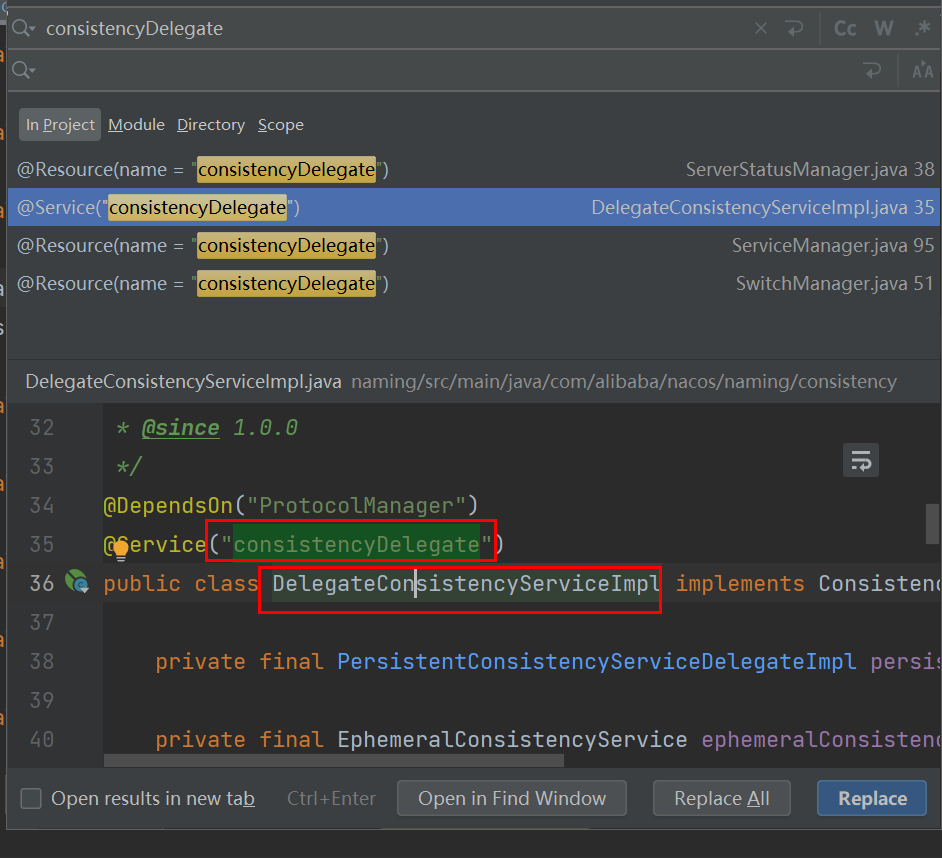Screen dimensions: 942x858
Task: Clear the search text with the X icon
Action: 761,28
